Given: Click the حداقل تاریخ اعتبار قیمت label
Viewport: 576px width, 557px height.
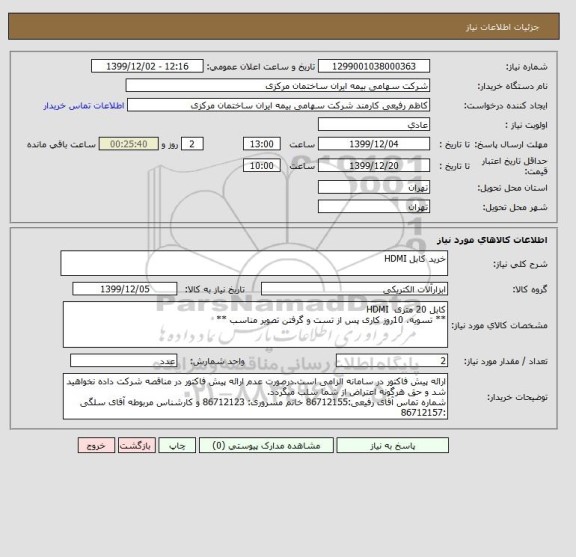Looking at the screenshot, I should pos(514,166).
